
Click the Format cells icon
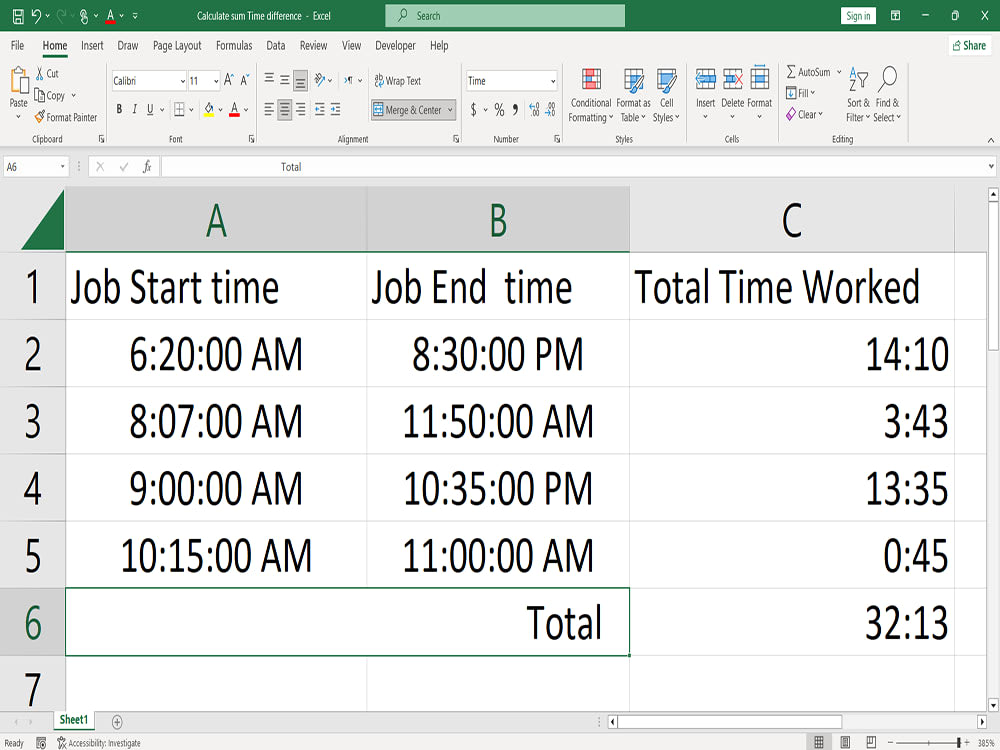click(760, 79)
